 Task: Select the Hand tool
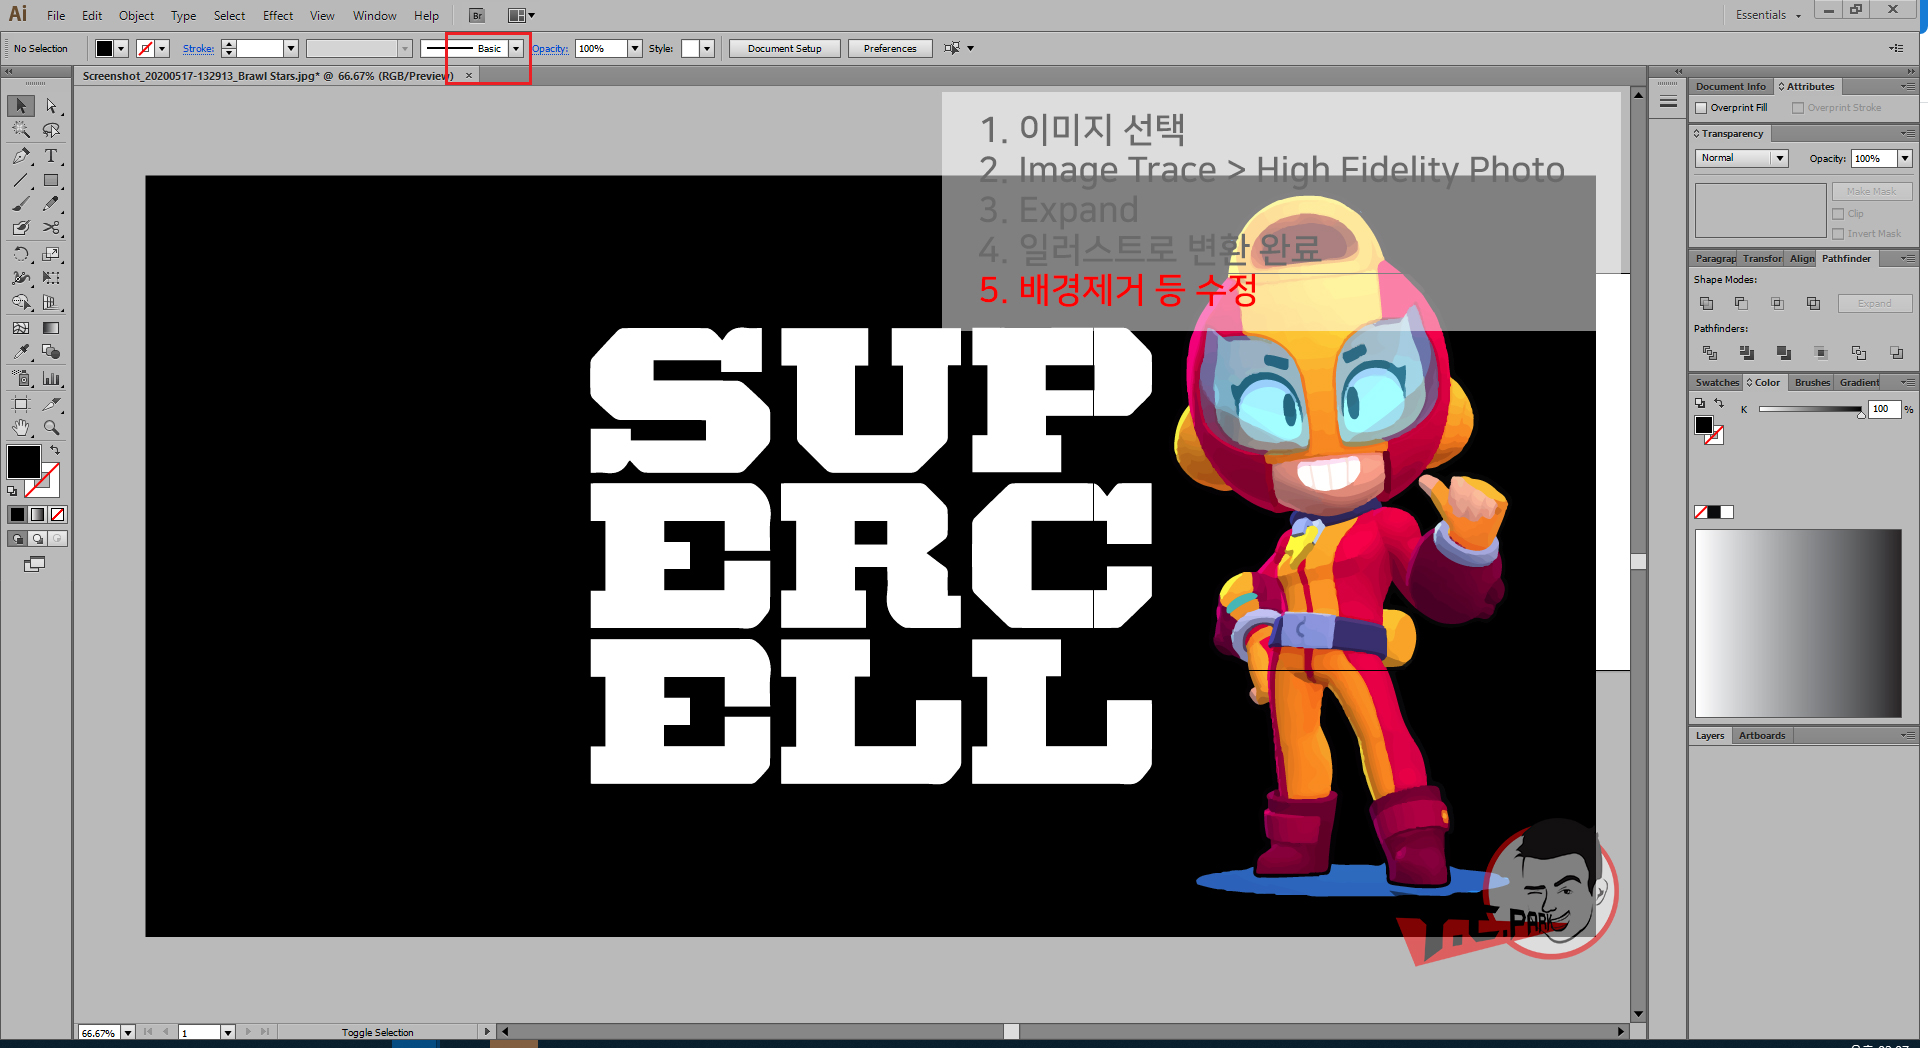tap(21, 428)
